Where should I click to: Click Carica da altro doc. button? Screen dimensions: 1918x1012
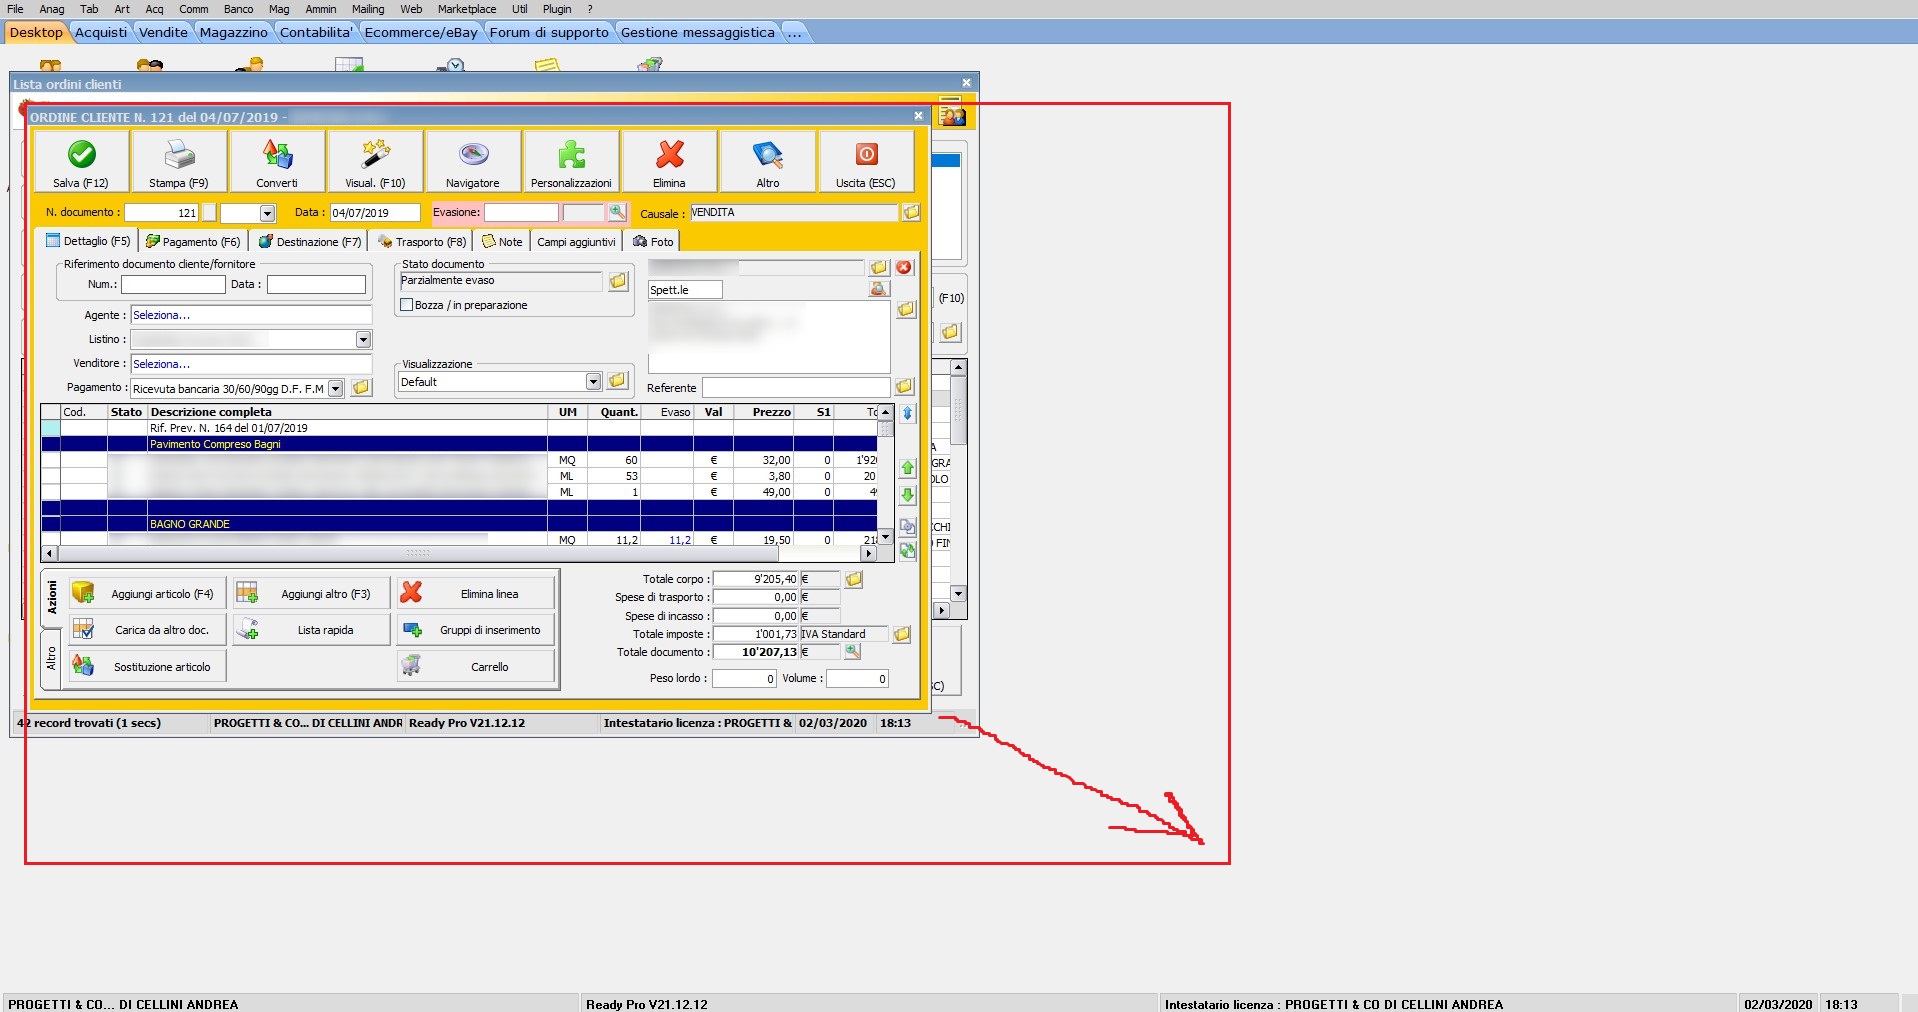(148, 630)
